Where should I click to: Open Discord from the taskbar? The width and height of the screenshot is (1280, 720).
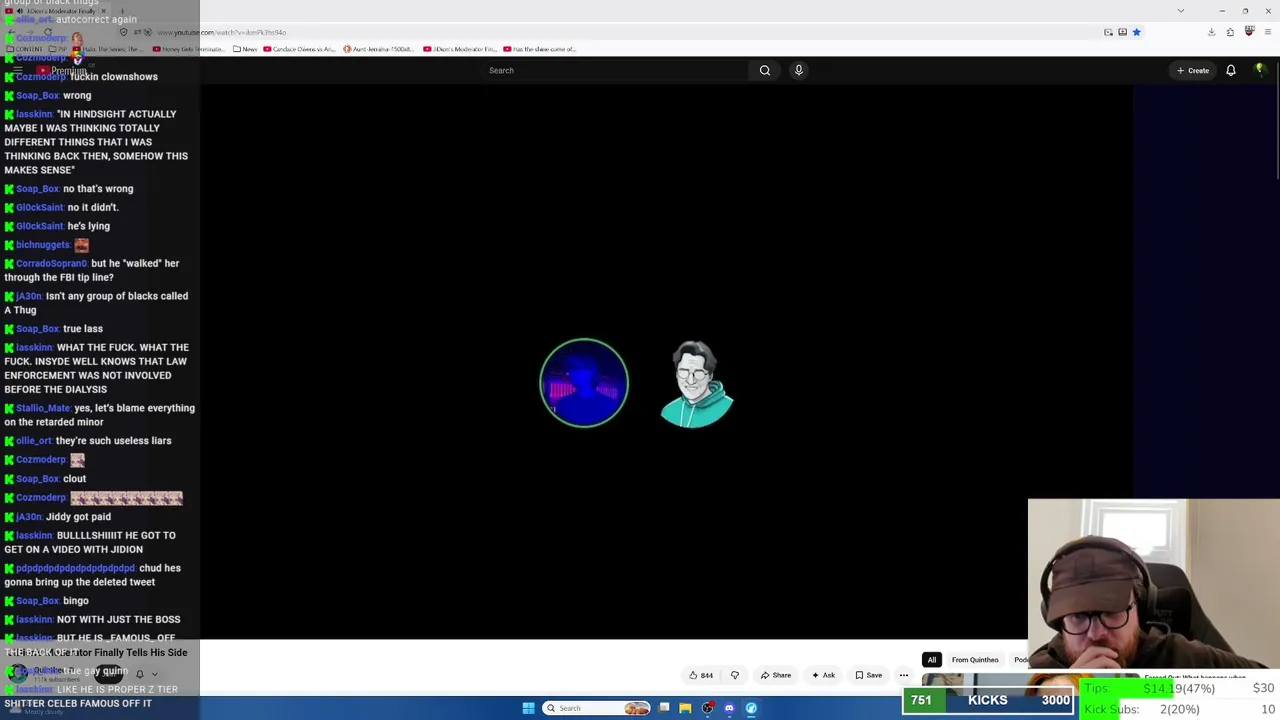coord(729,708)
